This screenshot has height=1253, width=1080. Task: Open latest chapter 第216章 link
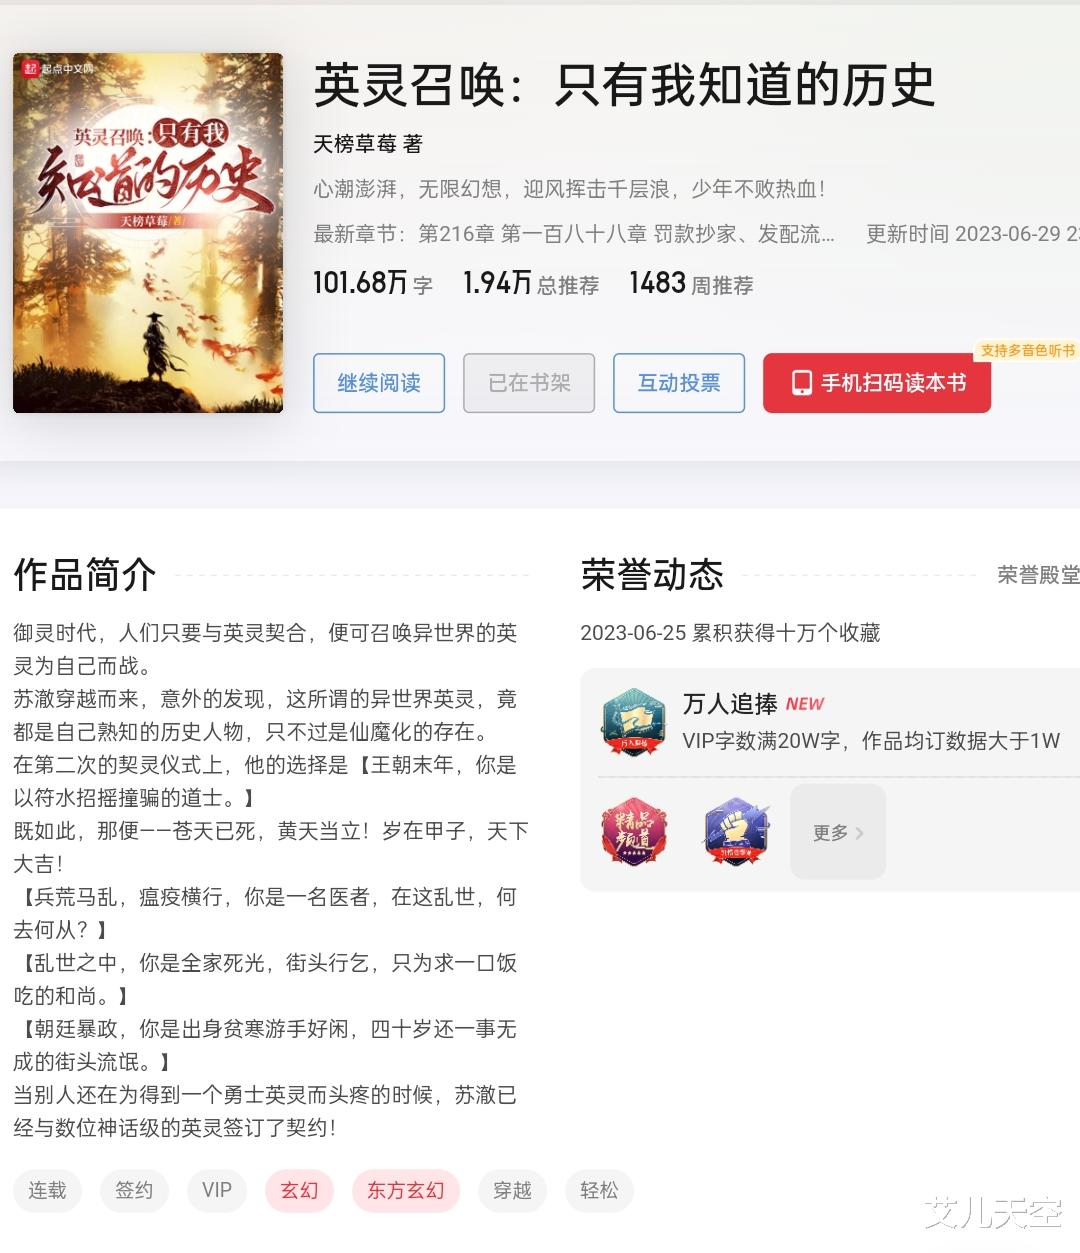click(x=626, y=234)
